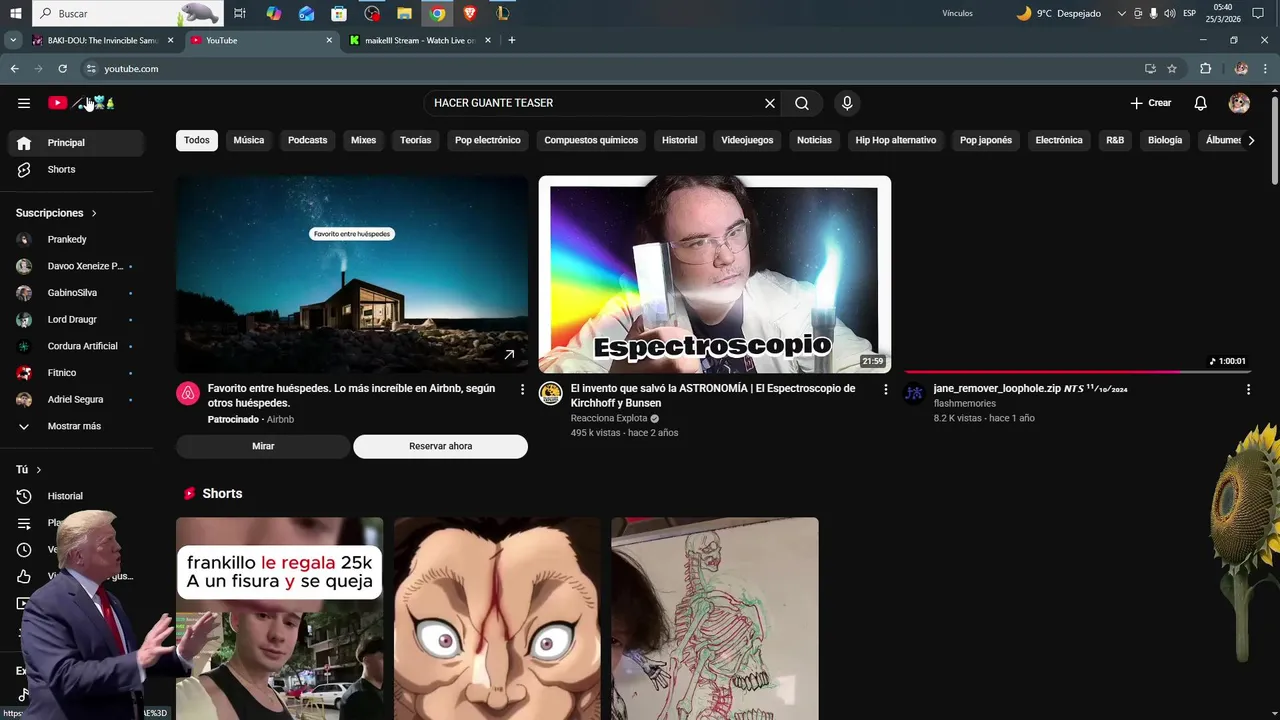
Task: Select the R&B filter chip
Action: 1115,140
